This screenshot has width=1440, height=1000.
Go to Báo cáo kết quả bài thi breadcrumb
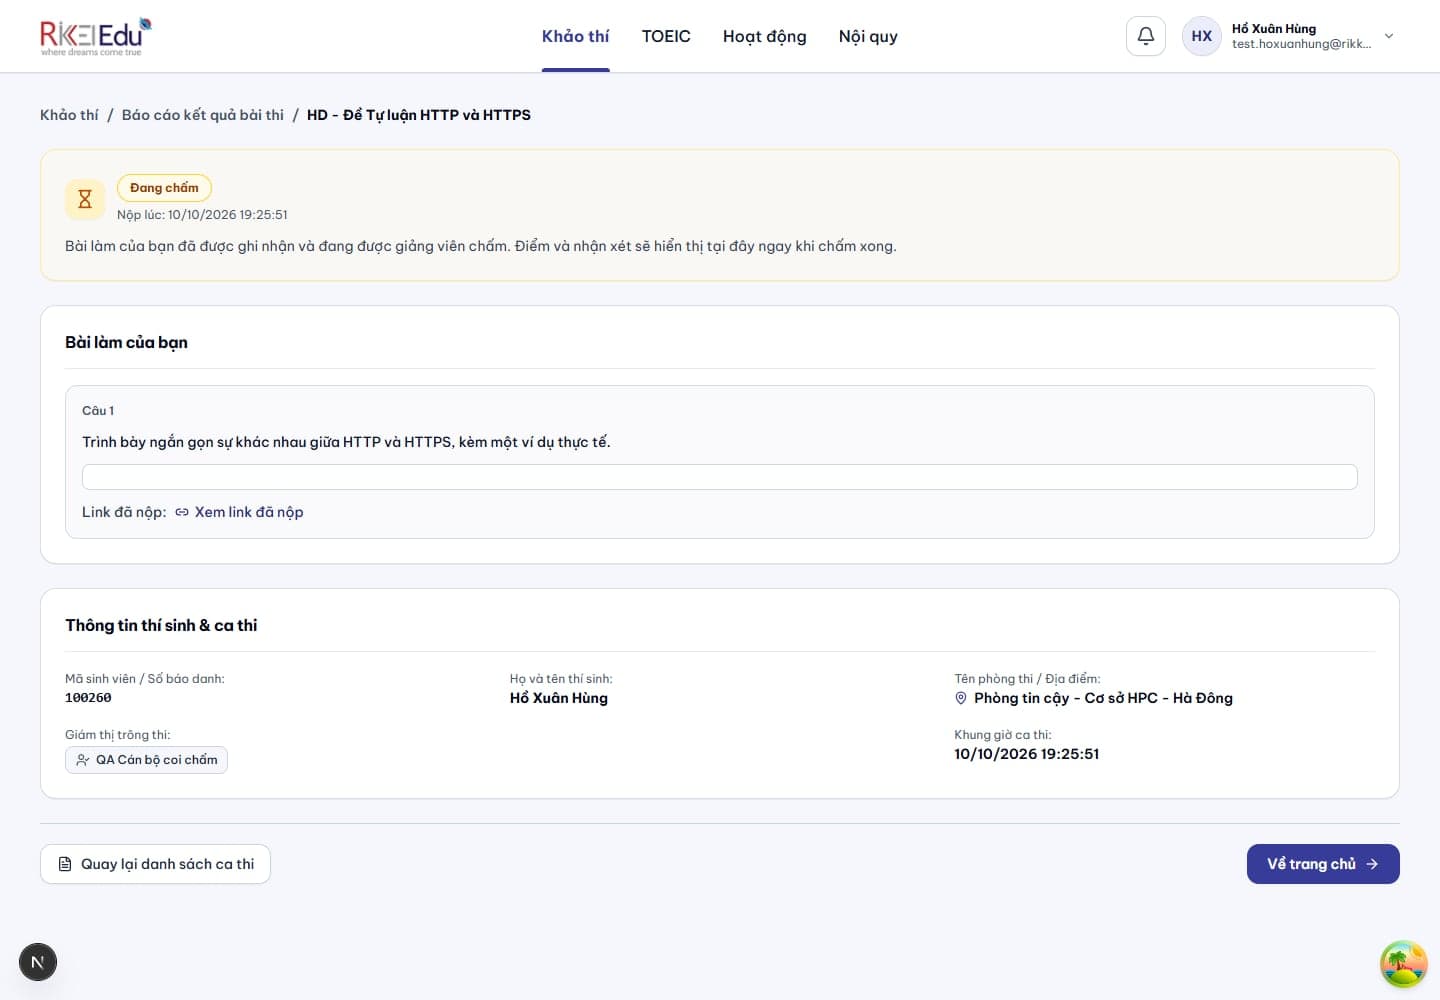pyautogui.click(x=203, y=115)
